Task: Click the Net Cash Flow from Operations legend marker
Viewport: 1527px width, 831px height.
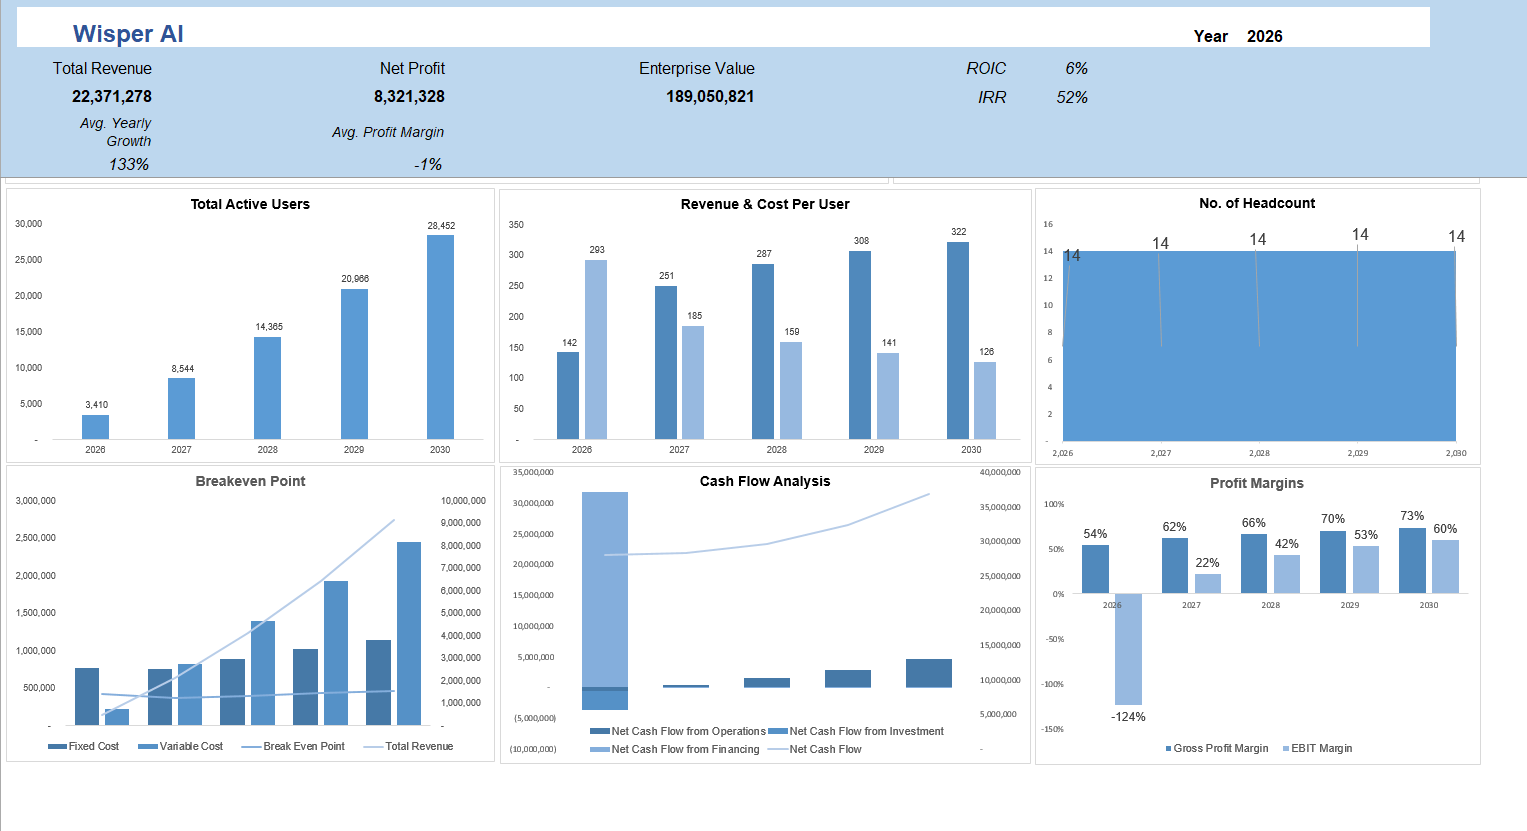Action: [x=598, y=731]
